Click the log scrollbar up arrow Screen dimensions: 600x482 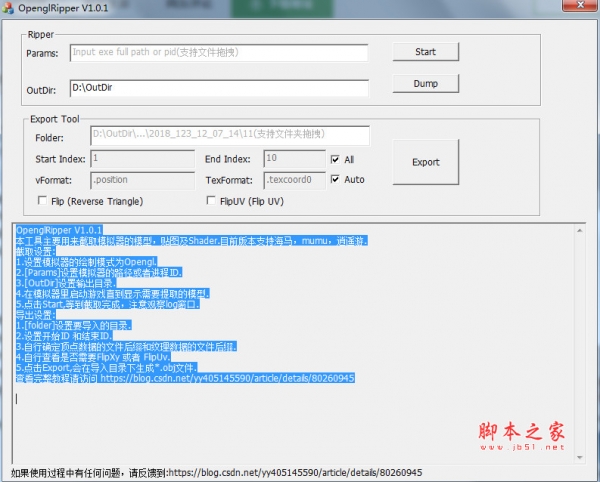coord(580,231)
